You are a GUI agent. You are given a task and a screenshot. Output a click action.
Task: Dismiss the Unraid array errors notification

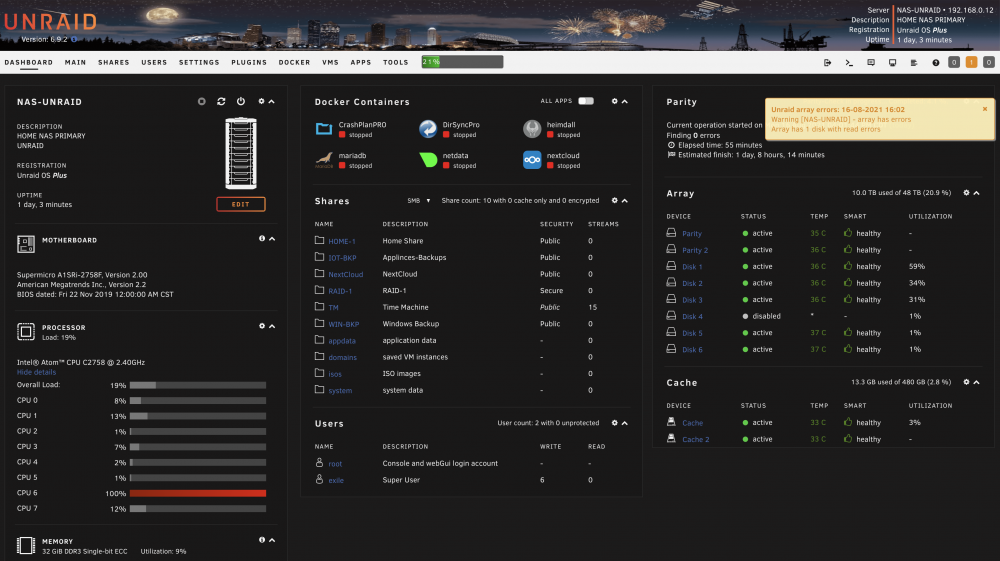point(985,109)
